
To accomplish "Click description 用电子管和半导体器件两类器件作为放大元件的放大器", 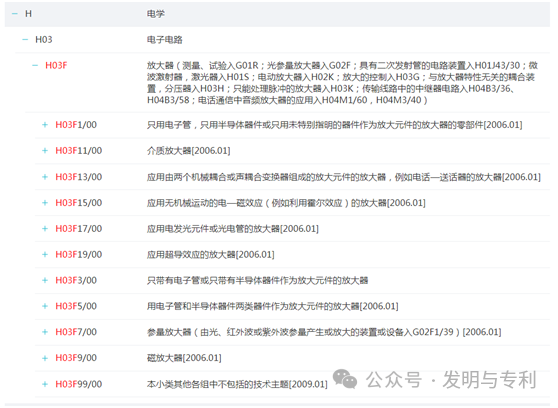I will pyautogui.click(x=273, y=306).
